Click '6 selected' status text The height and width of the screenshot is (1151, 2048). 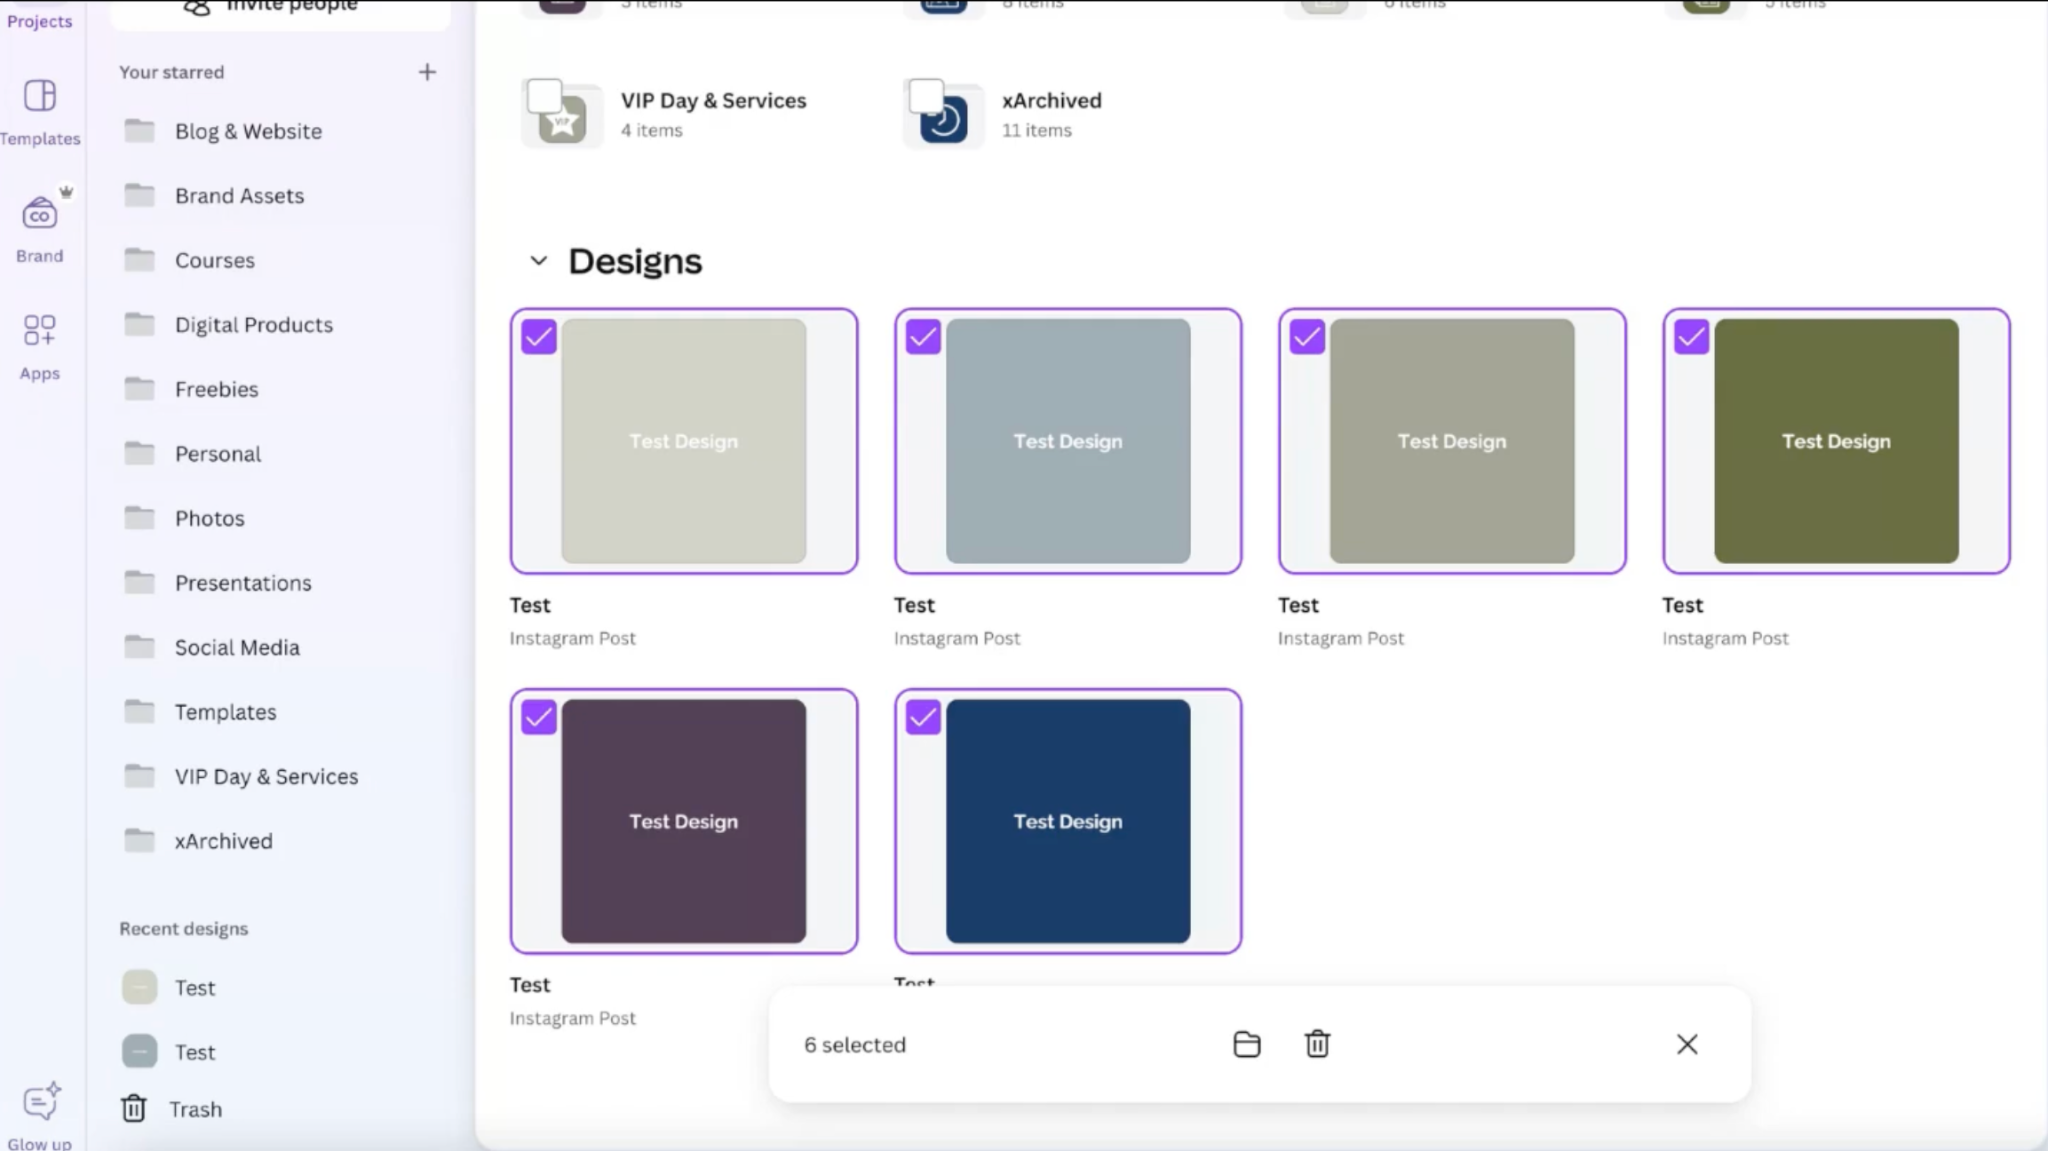855,1044
